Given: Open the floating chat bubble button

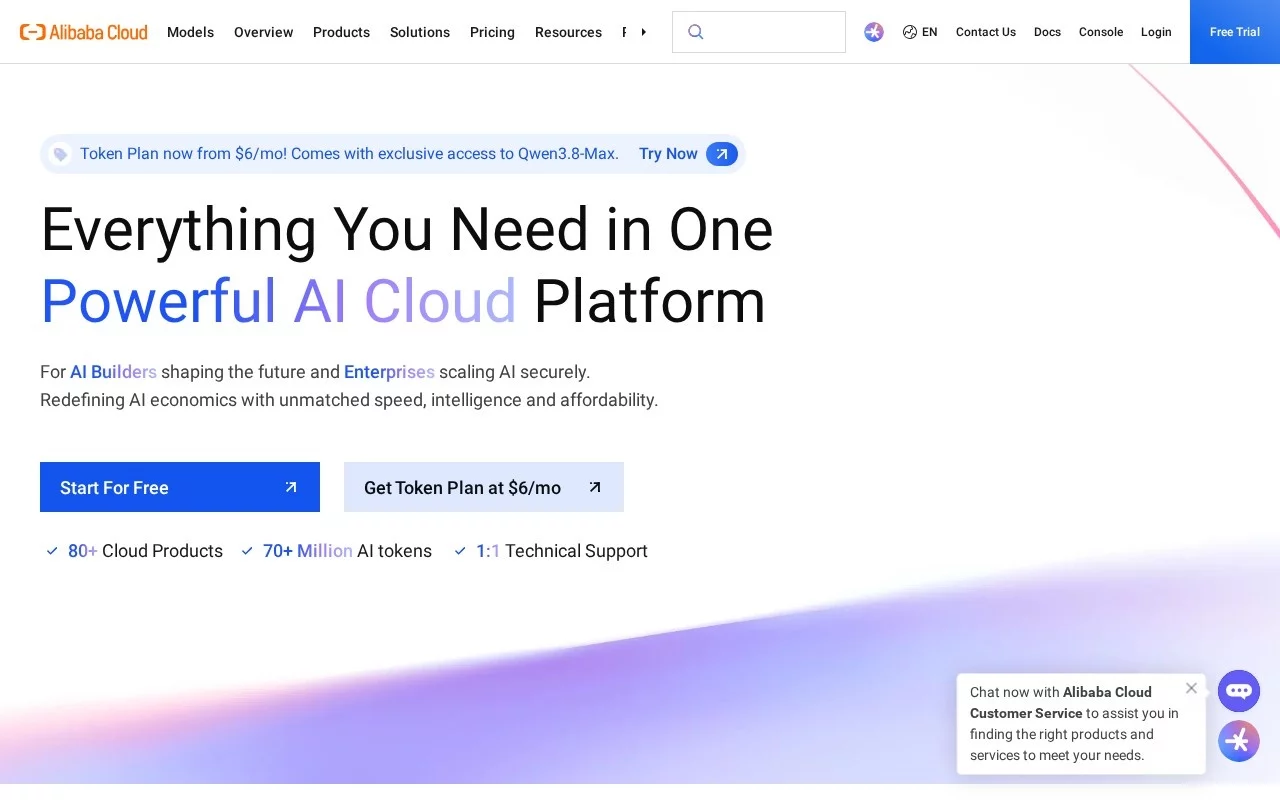Looking at the screenshot, I should 1239,691.
